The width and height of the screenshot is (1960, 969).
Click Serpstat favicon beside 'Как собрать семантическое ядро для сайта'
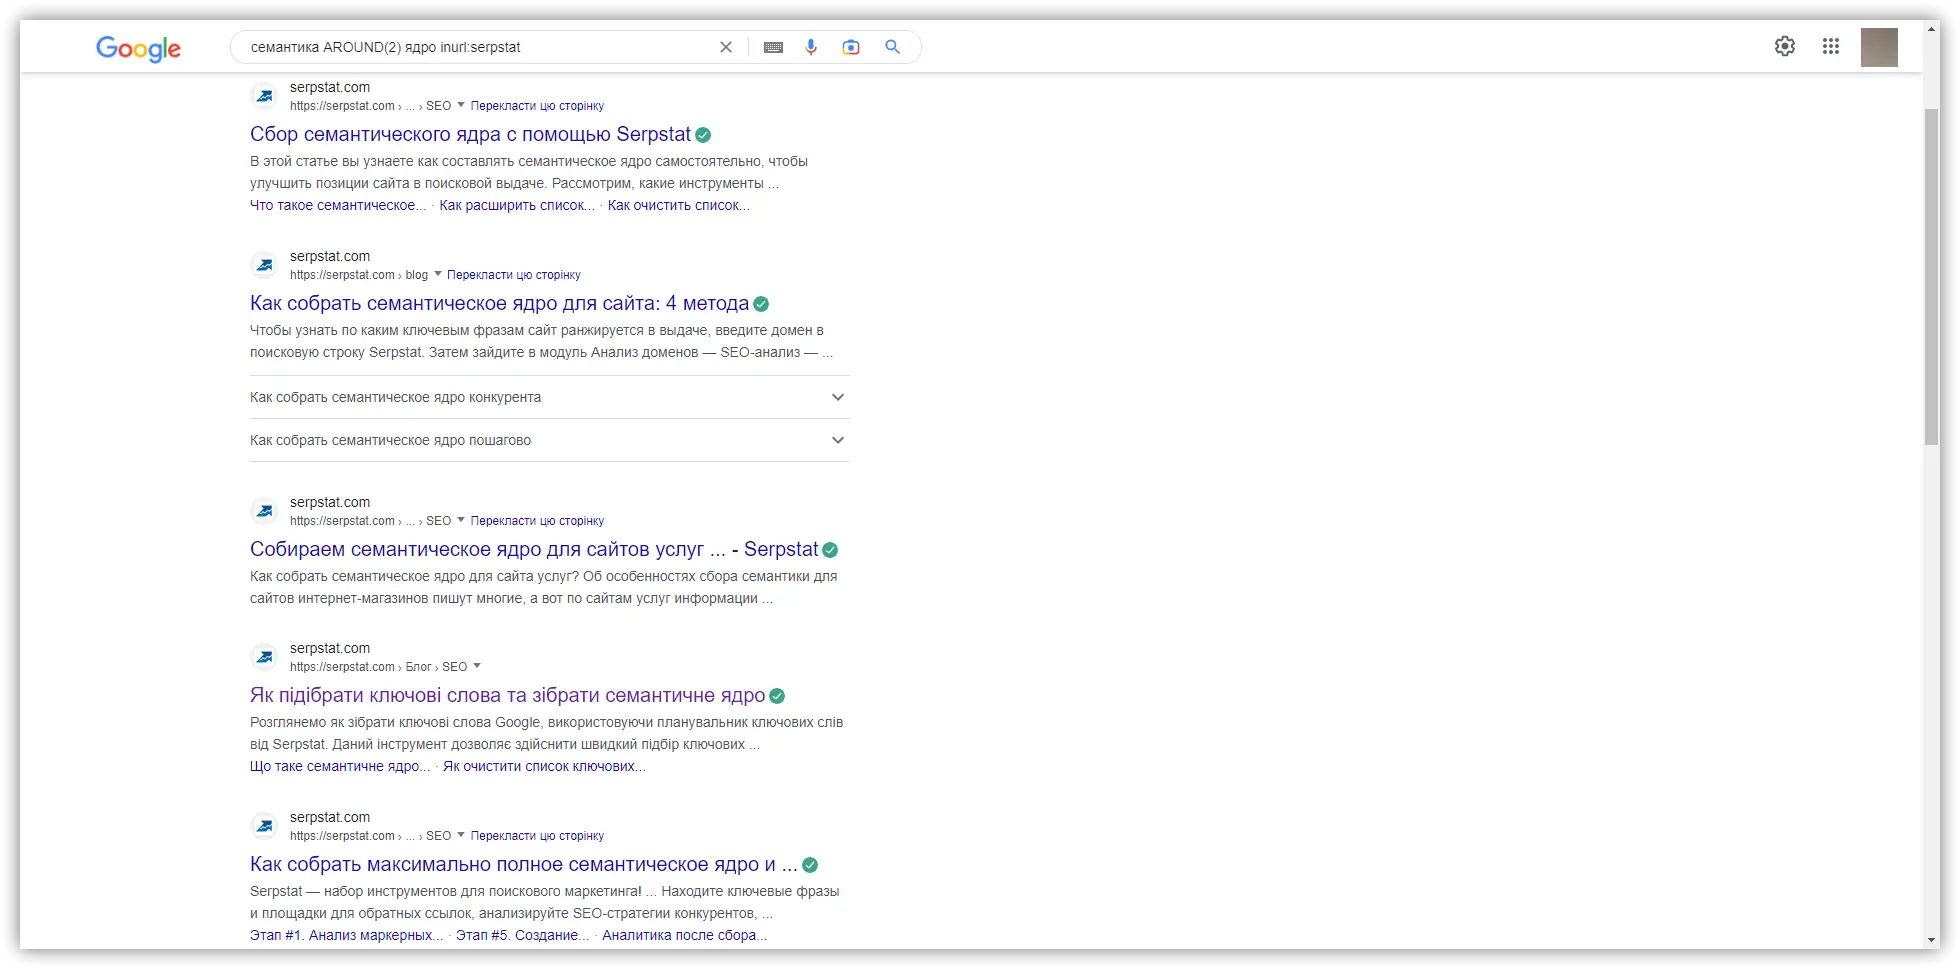coord(264,265)
